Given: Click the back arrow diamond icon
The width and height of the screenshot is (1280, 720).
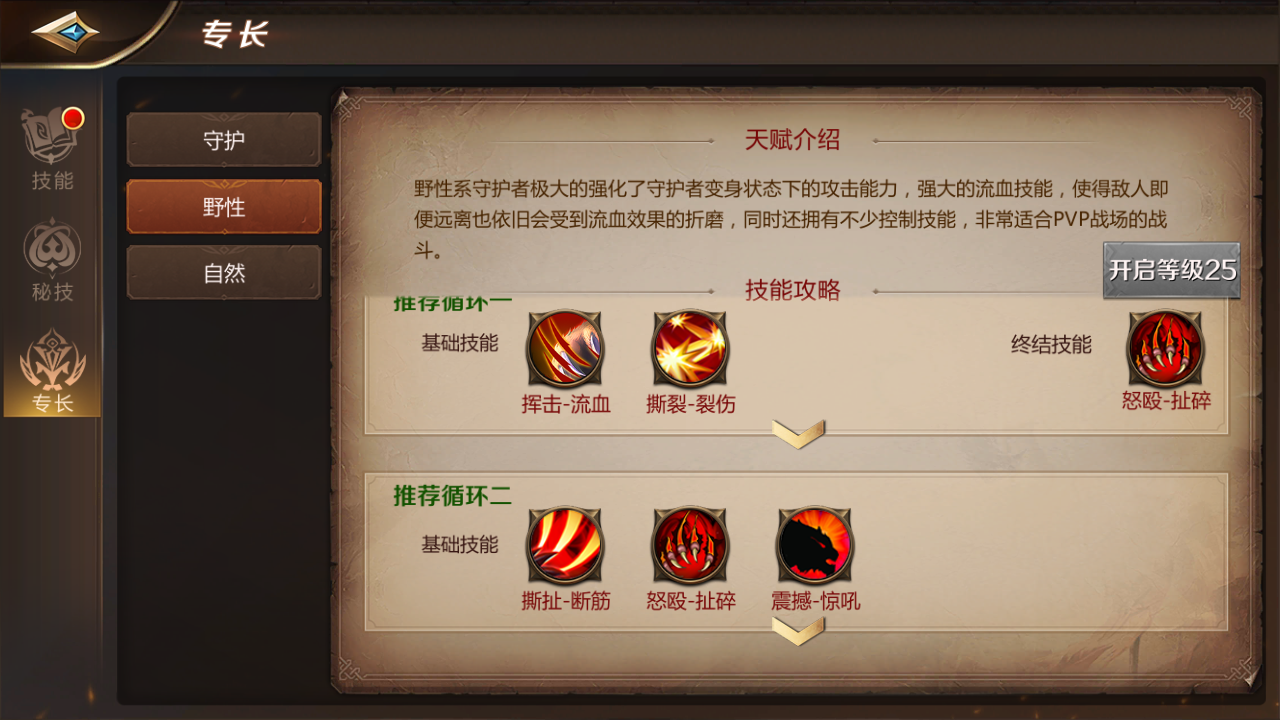Looking at the screenshot, I should coord(65,31).
